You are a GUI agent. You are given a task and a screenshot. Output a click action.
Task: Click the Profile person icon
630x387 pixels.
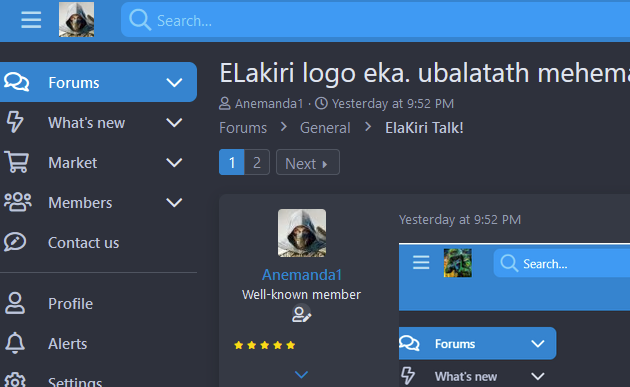tap(15, 303)
